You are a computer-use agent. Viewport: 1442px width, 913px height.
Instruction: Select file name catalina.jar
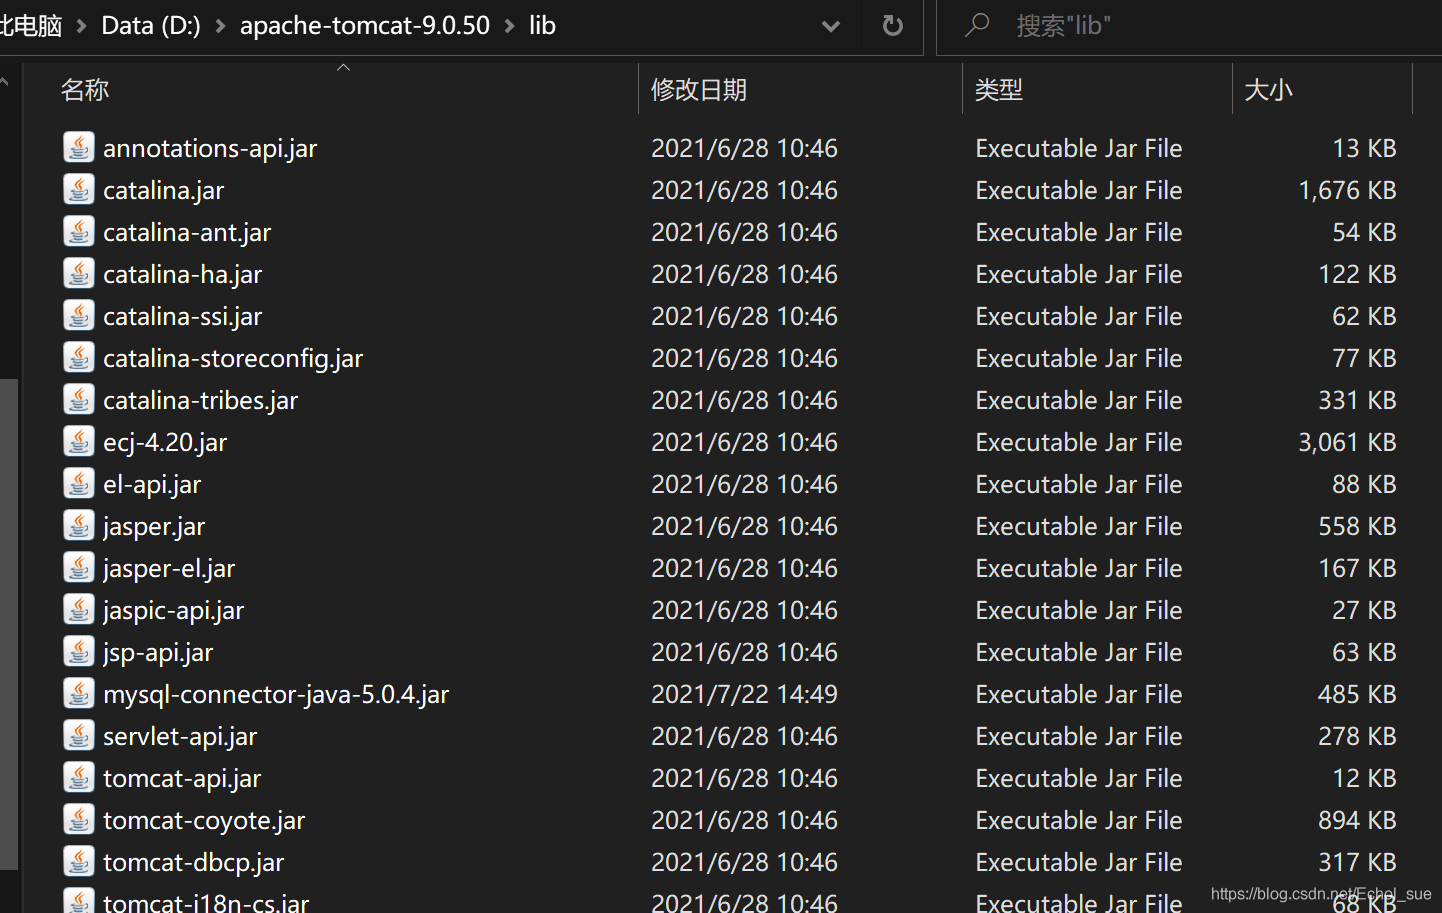[x=164, y=190]
